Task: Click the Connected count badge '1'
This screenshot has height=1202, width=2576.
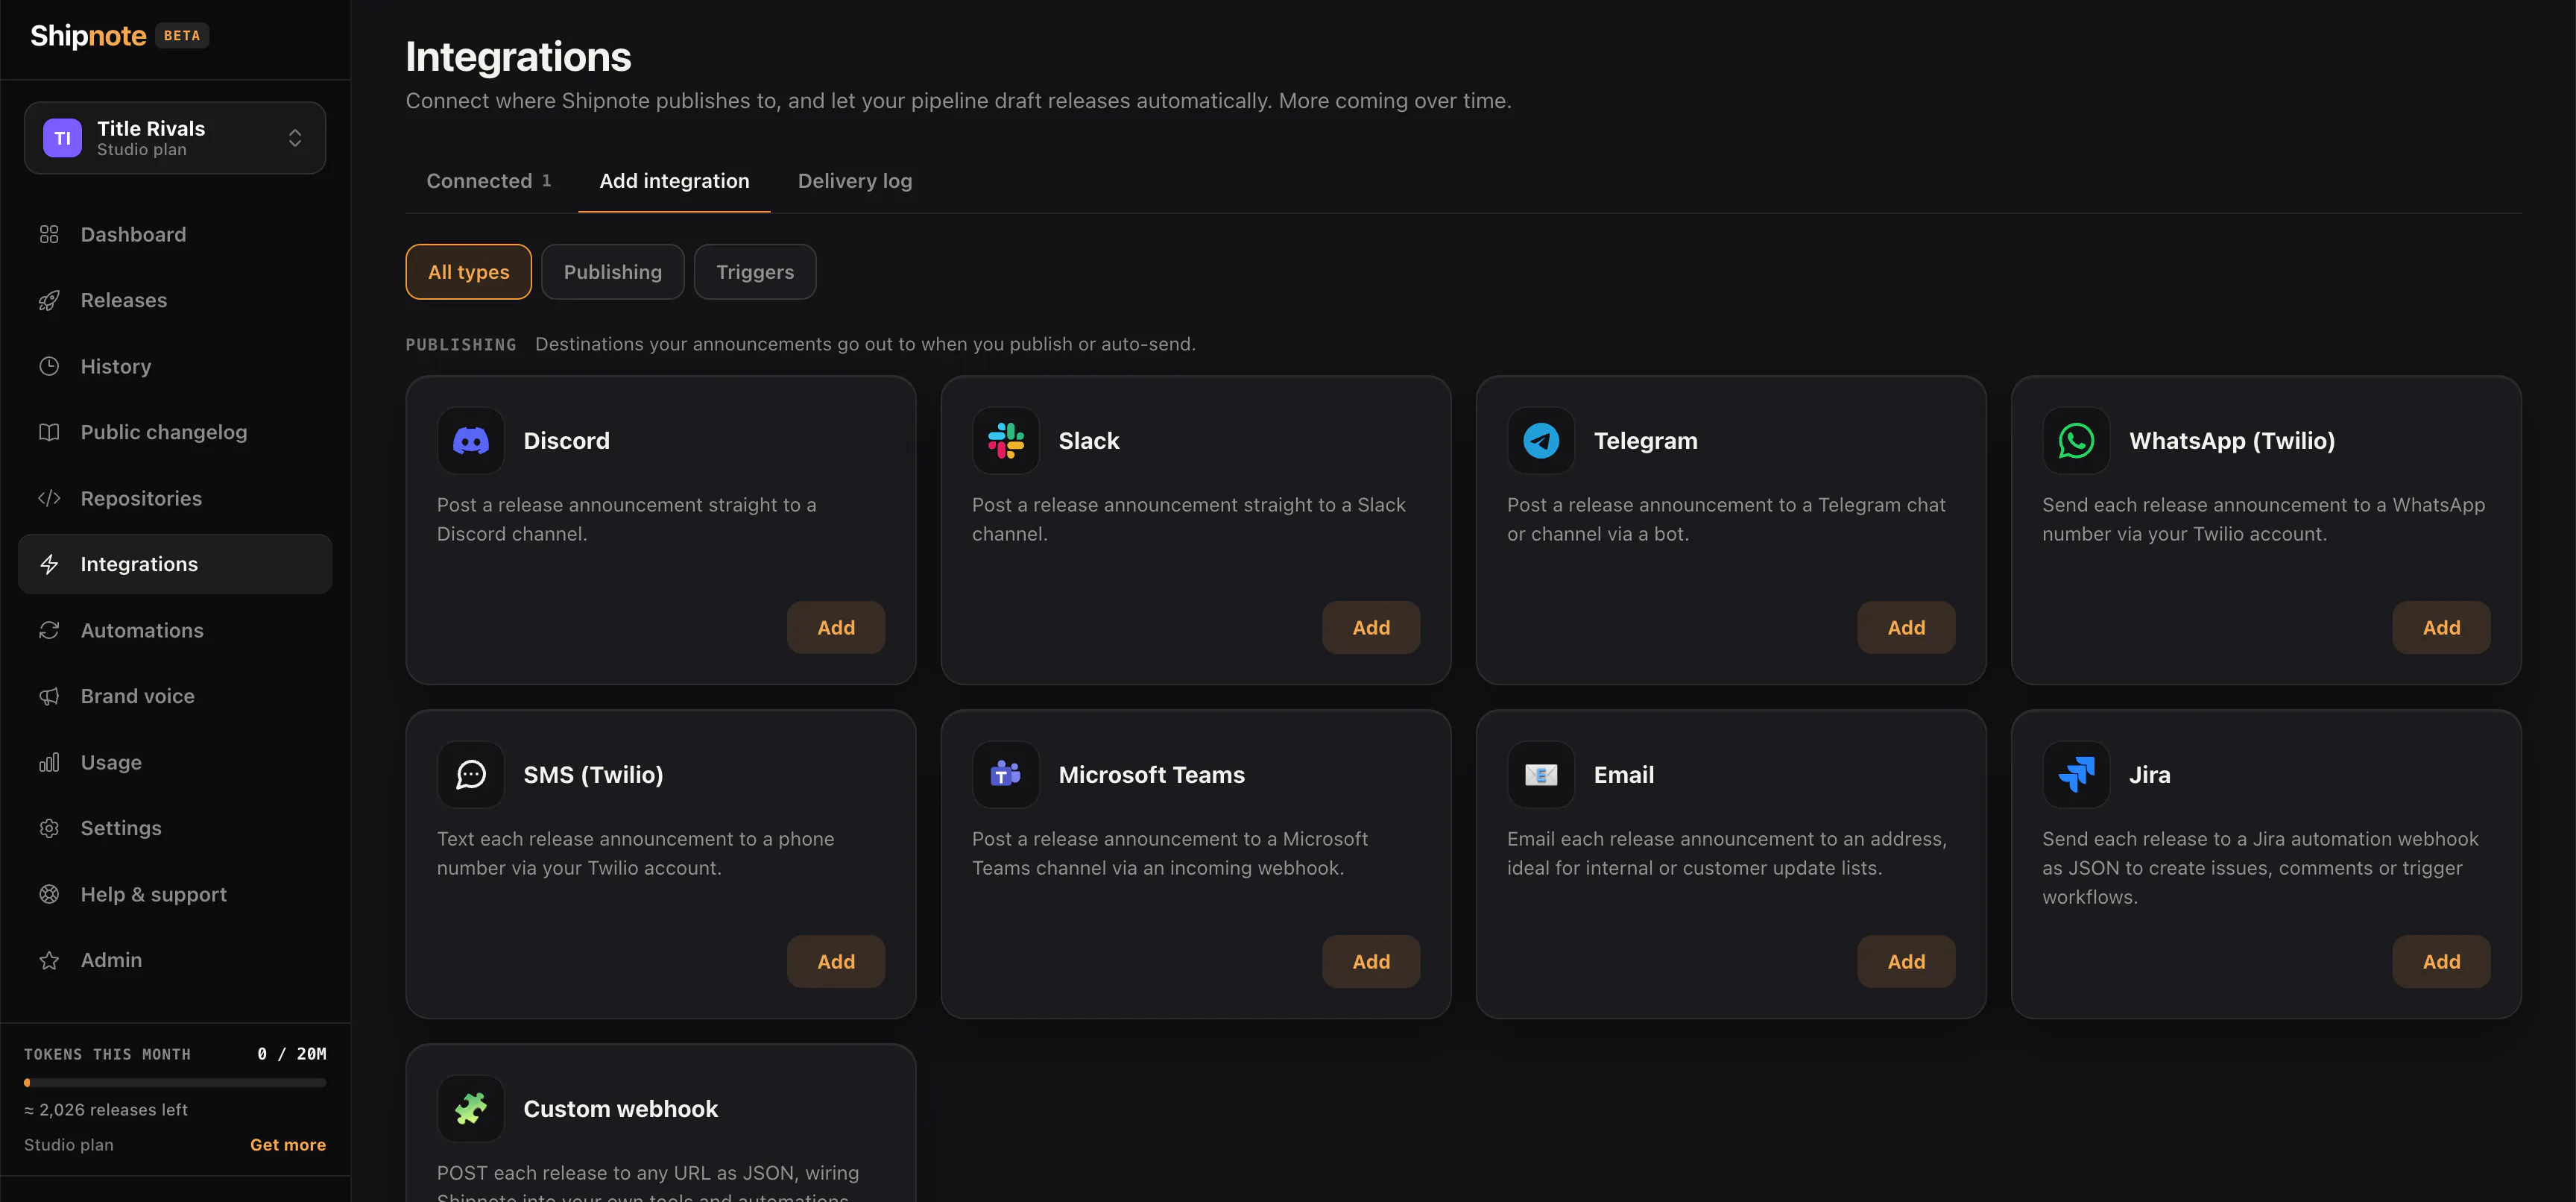Action: point(546,181)
